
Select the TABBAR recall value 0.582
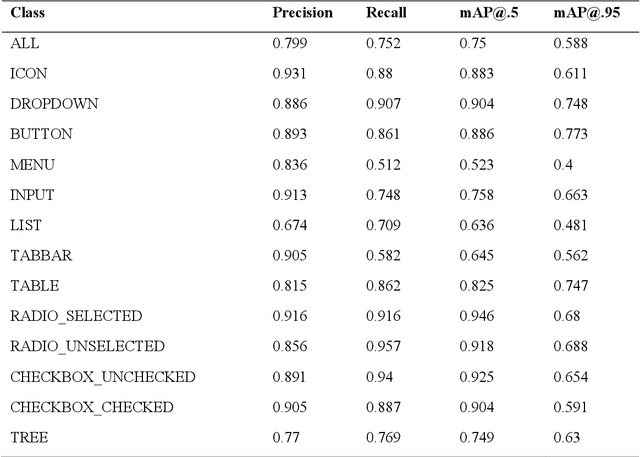click(383, 255)
